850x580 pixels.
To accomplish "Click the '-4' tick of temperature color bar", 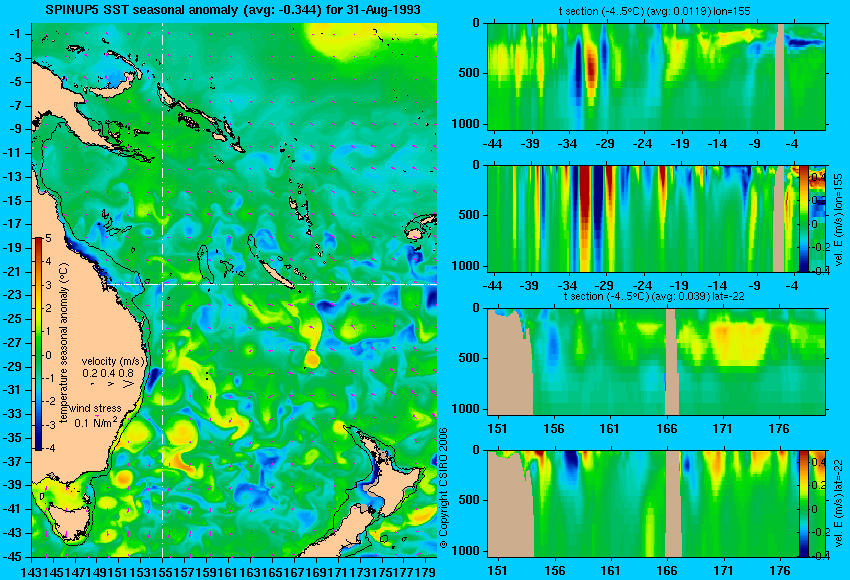I will click(x=49, y=448).
